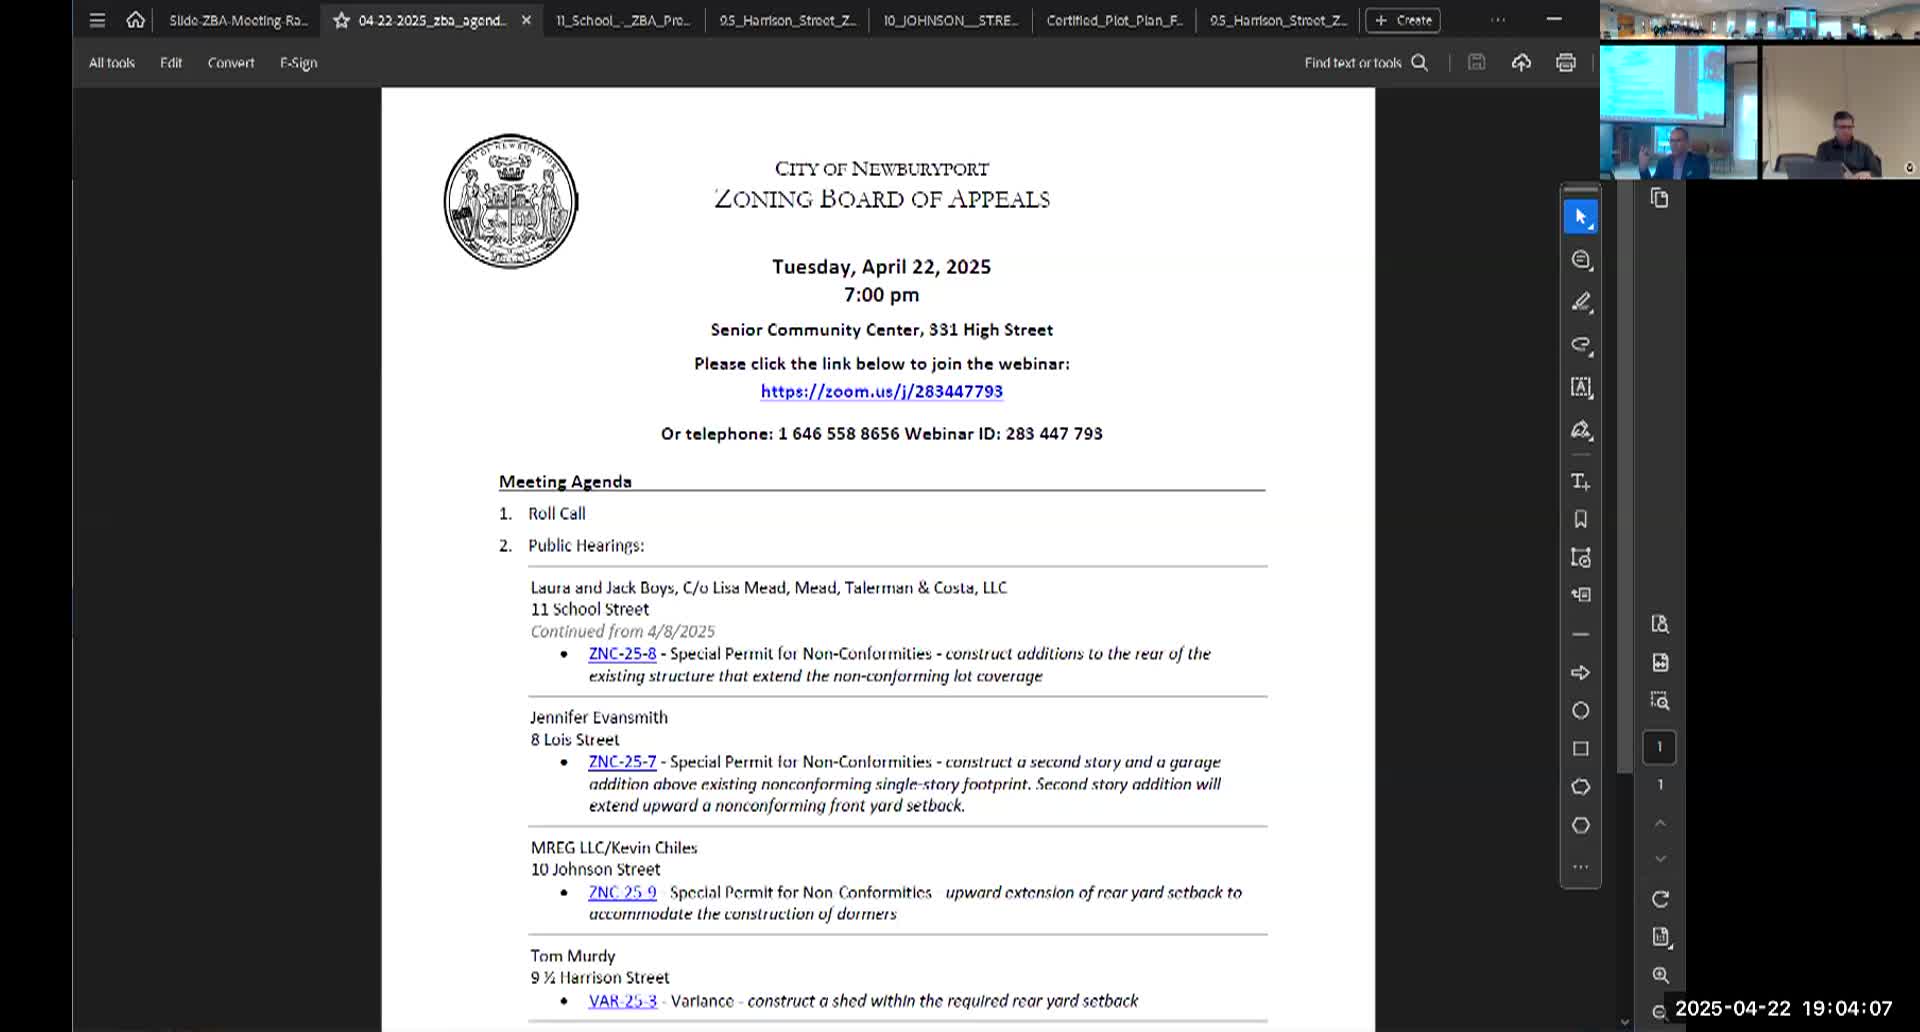
Task: Star the 04-22-2025 agenda tab
Action: point(341,20)
